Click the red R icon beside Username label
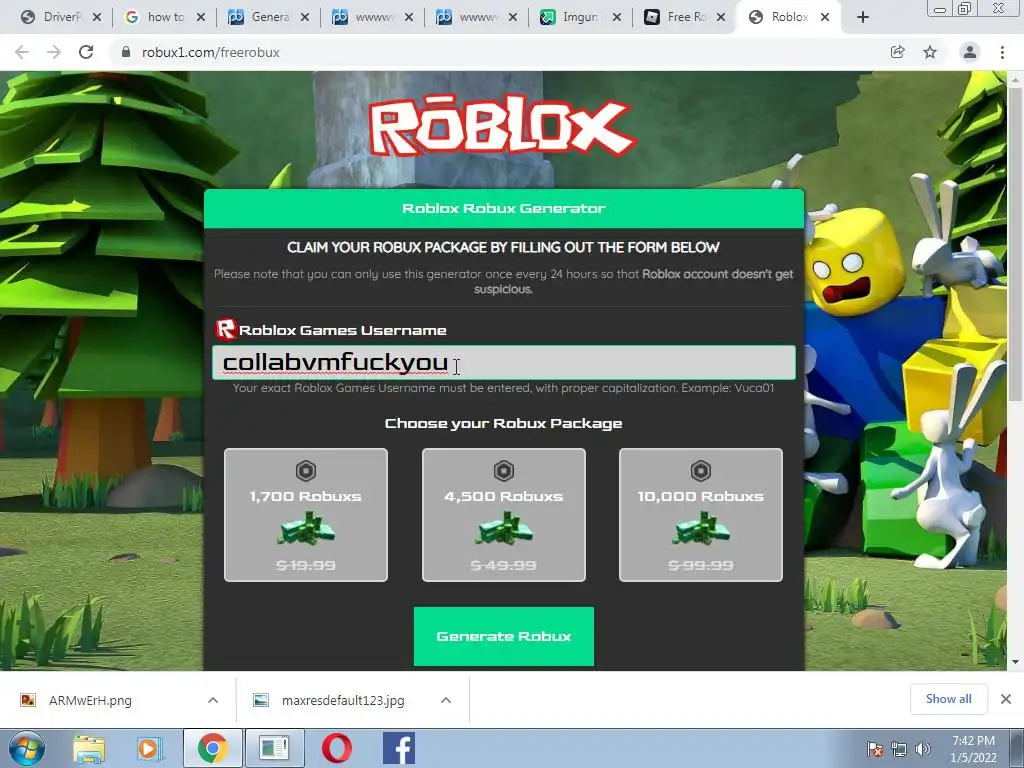1024x768 pixels. click(x=225, y=329)
